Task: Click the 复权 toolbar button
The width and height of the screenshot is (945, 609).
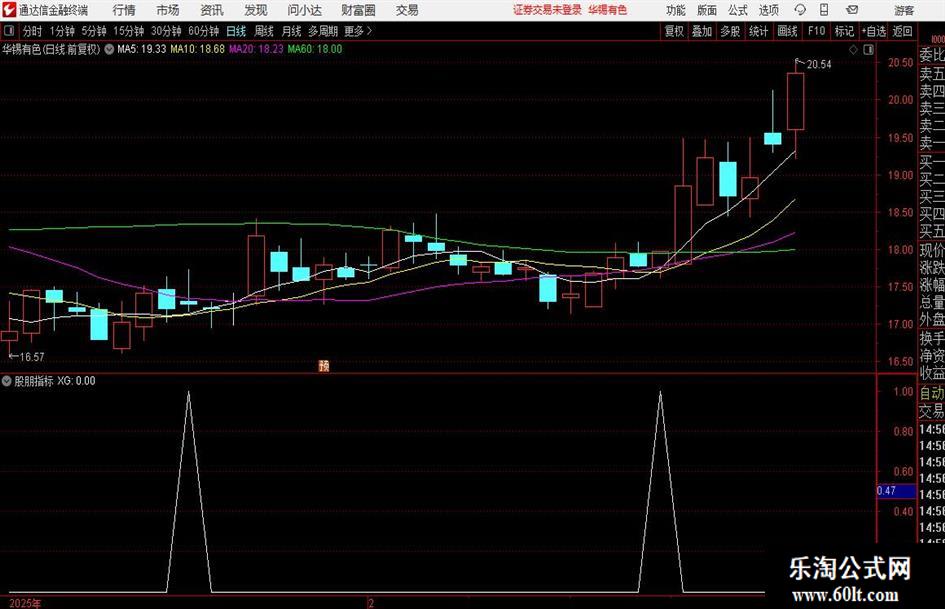Action: click(674, 31)
